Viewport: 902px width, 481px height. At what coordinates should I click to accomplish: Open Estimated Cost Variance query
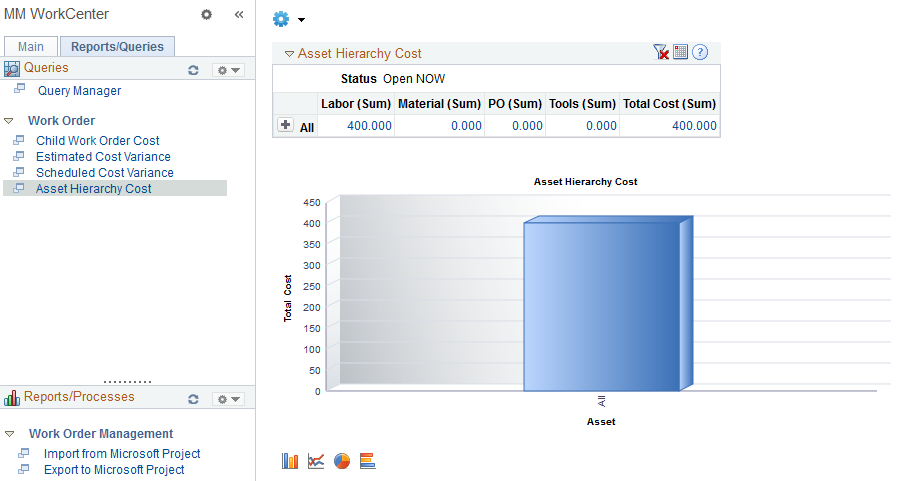click(x=103, y=156)
